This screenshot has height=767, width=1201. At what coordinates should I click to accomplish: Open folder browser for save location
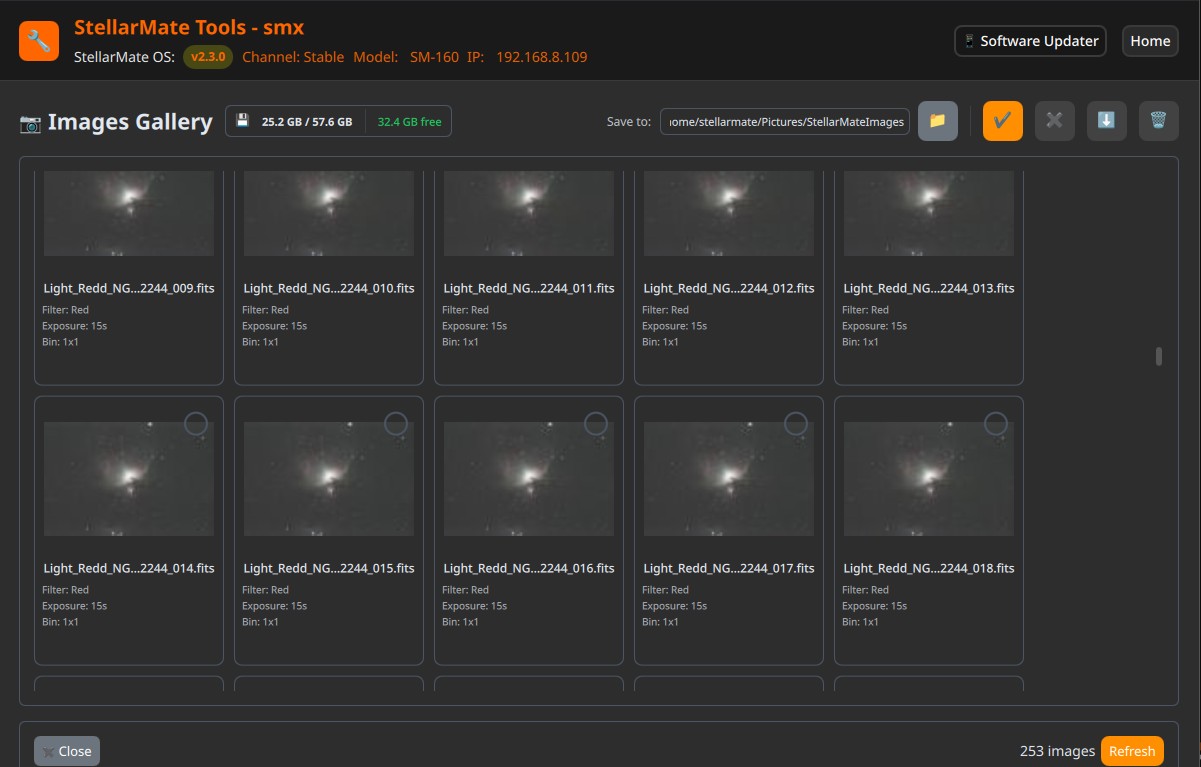[938, 121]
